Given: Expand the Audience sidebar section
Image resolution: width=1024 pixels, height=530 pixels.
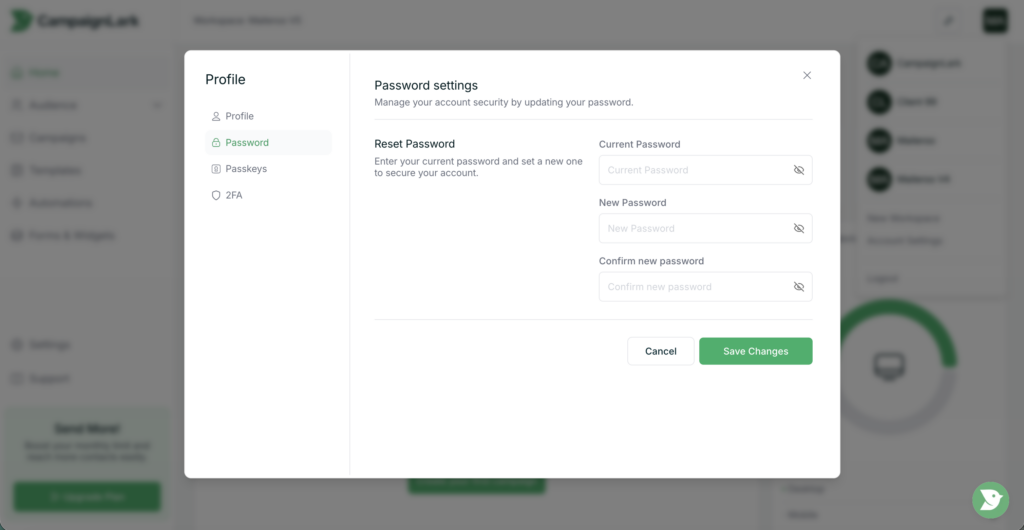Looking at the screenshot, I should coord(157,105).
